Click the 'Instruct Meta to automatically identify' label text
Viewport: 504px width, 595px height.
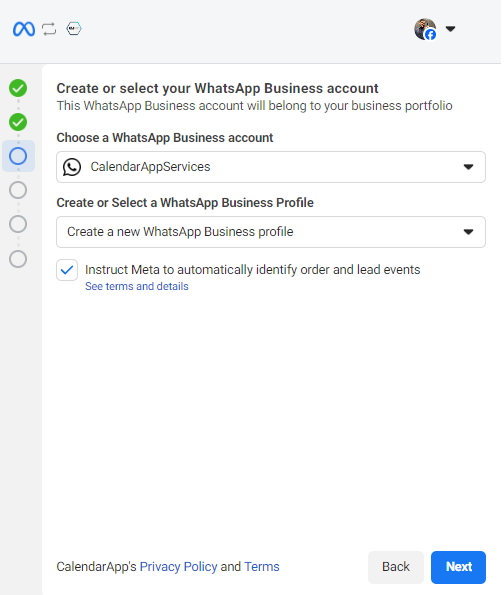252,270
